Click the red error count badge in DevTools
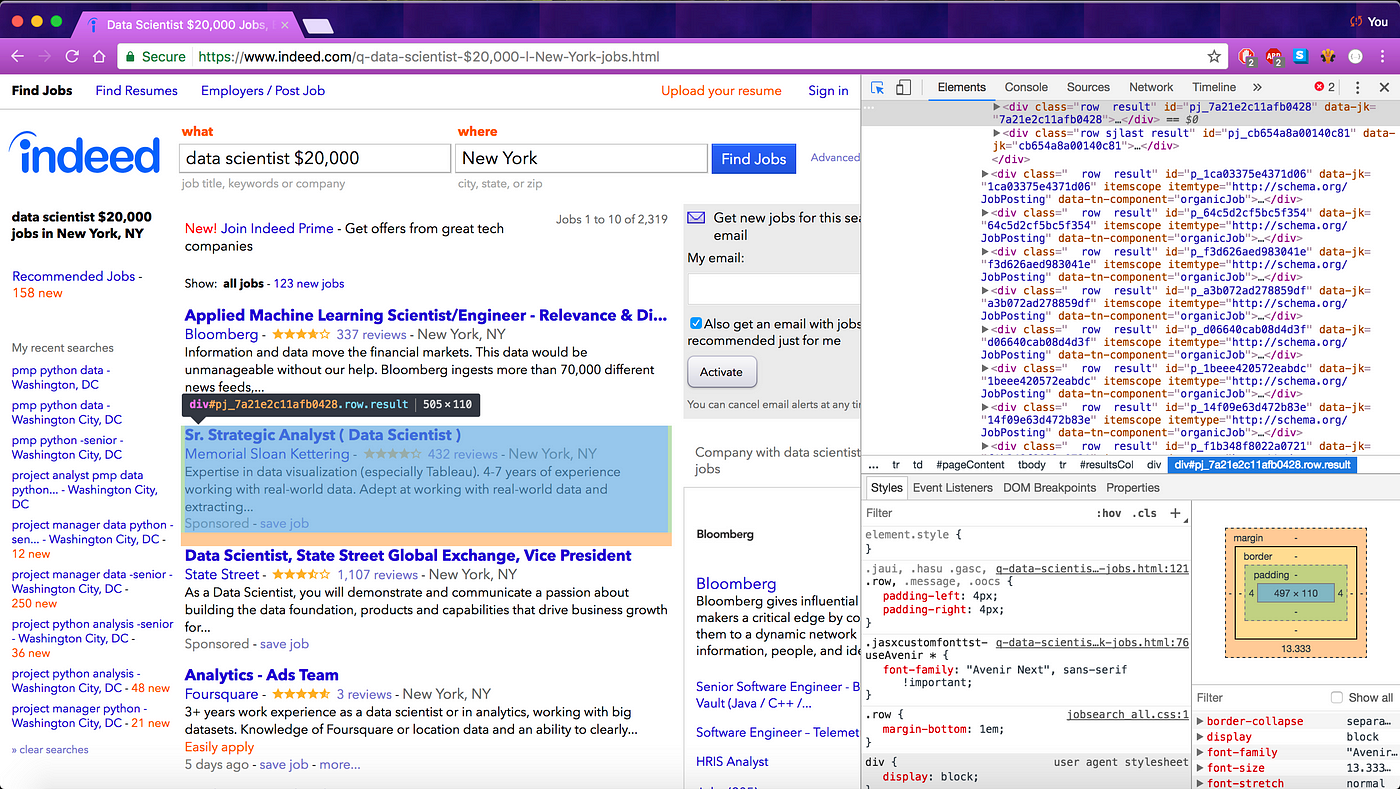1400x789 pixels. (1325, 87)
